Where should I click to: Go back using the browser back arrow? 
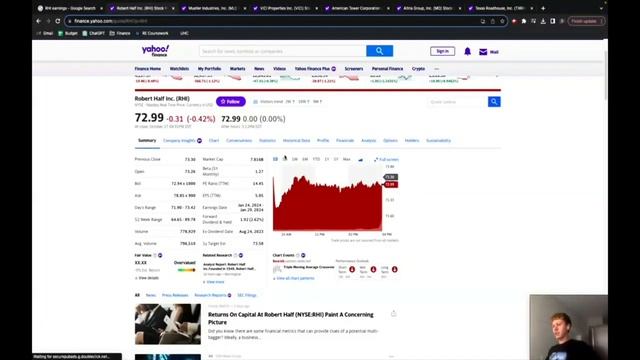38,21
